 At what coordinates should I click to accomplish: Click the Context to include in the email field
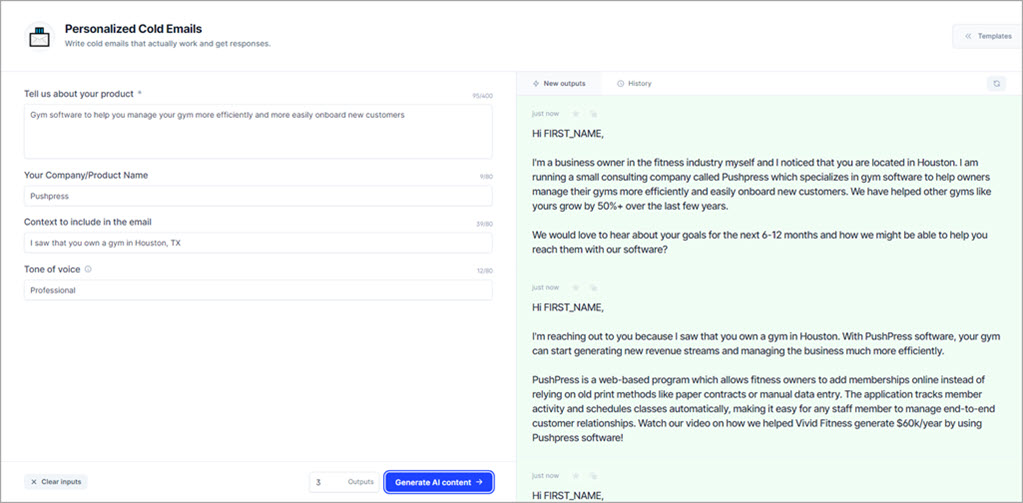[258, 243]
